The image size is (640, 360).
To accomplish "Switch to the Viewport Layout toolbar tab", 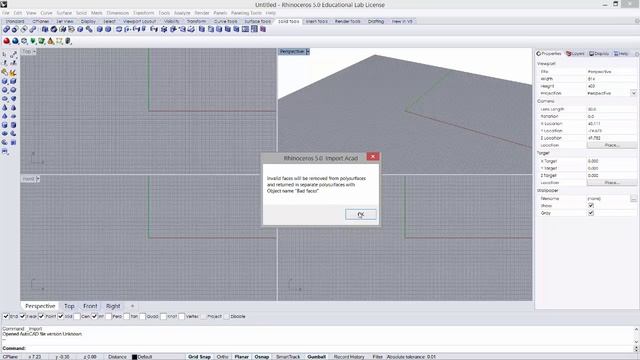I will [x=139, y=21].
